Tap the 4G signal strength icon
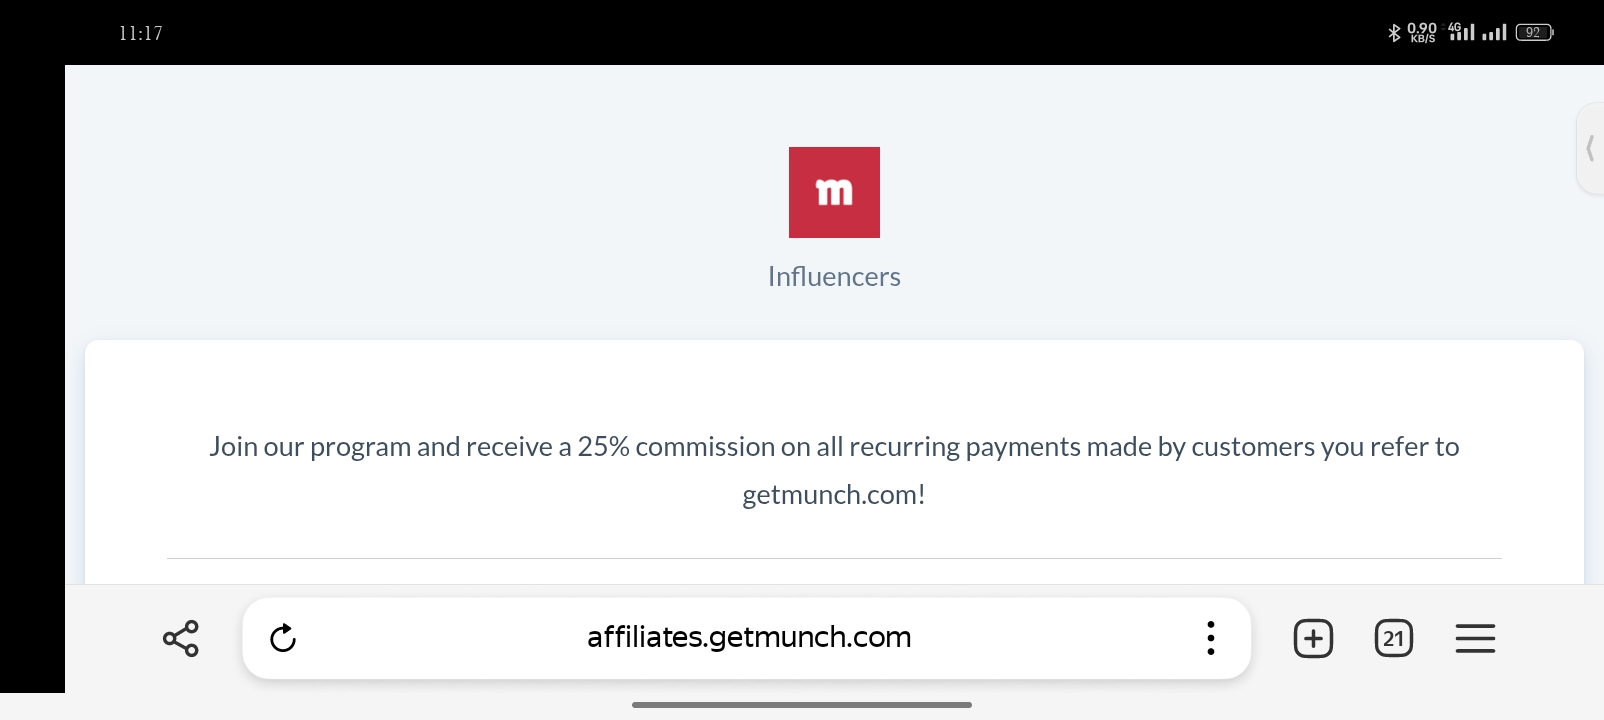 coord(1461,32)
